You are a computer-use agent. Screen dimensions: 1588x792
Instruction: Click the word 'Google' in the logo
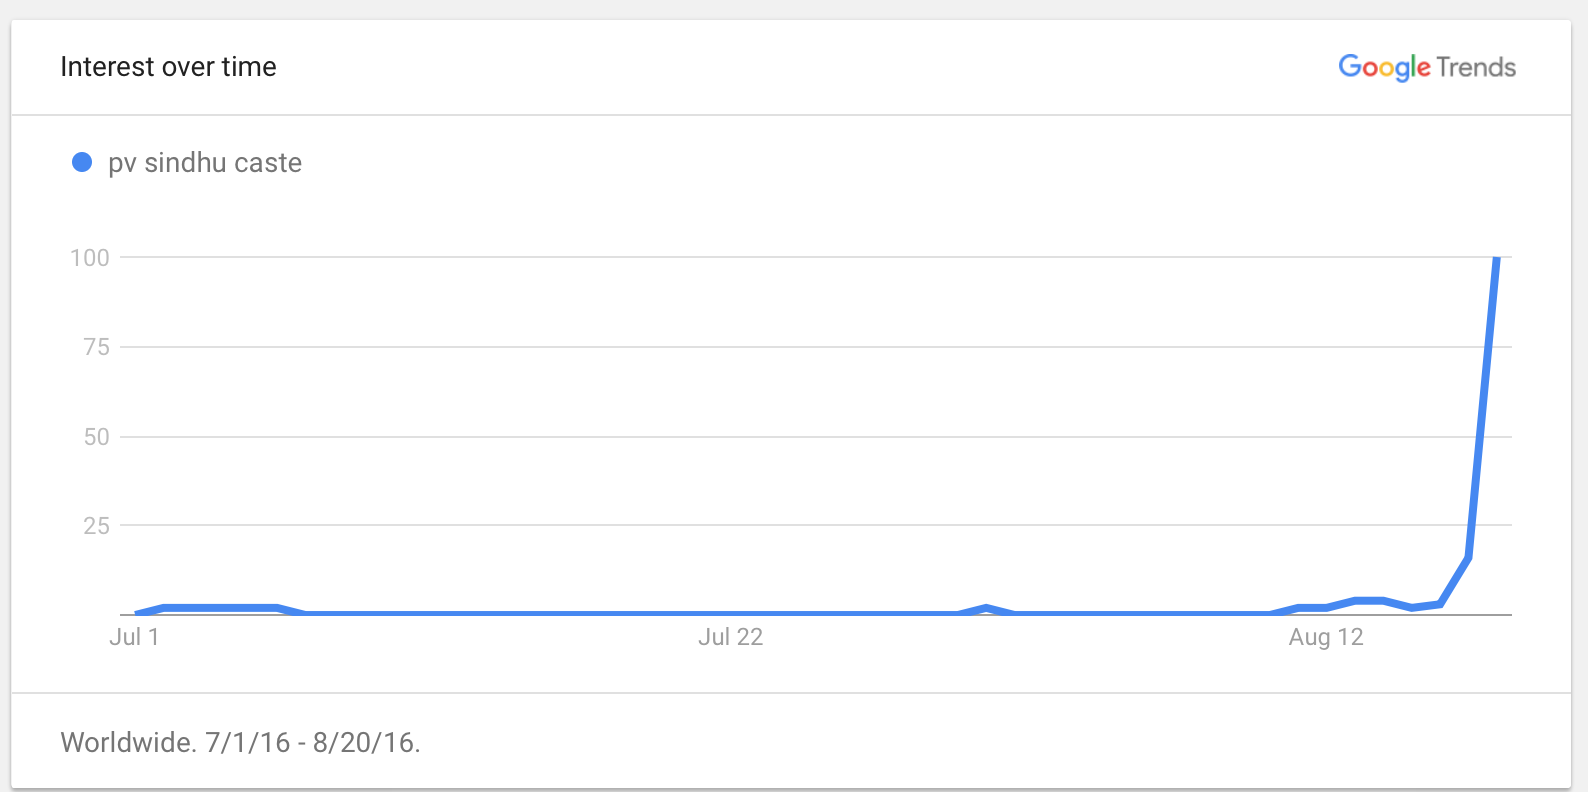pyautogui.click(x=1384, y=67)
